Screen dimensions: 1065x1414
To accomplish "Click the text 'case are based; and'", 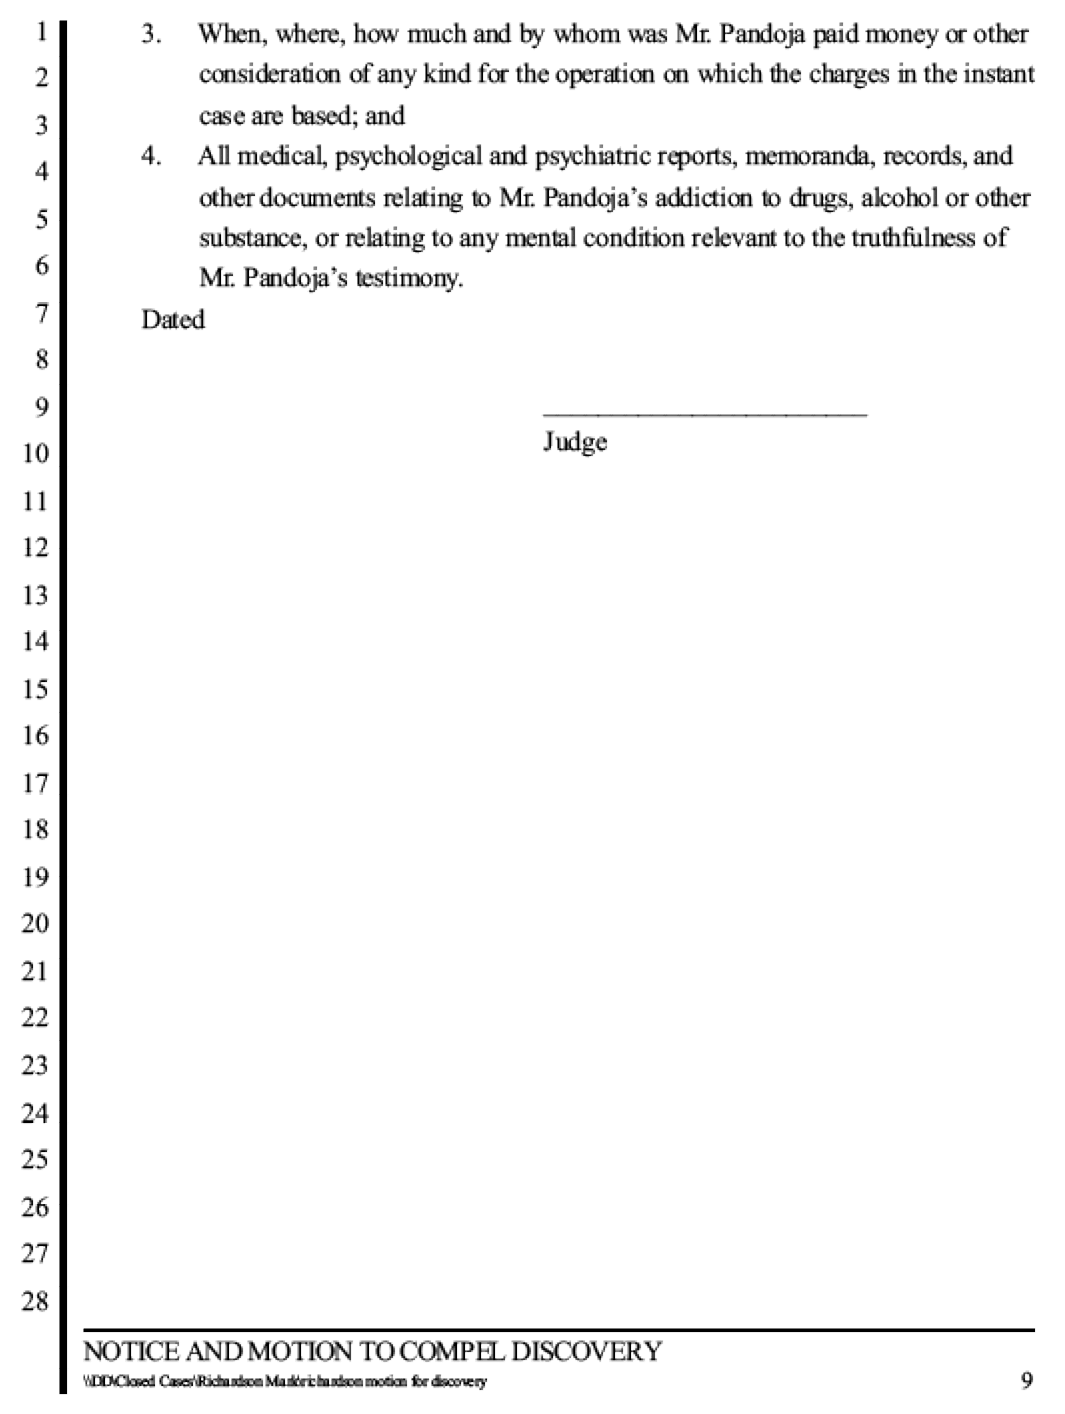I will (302, 116).
